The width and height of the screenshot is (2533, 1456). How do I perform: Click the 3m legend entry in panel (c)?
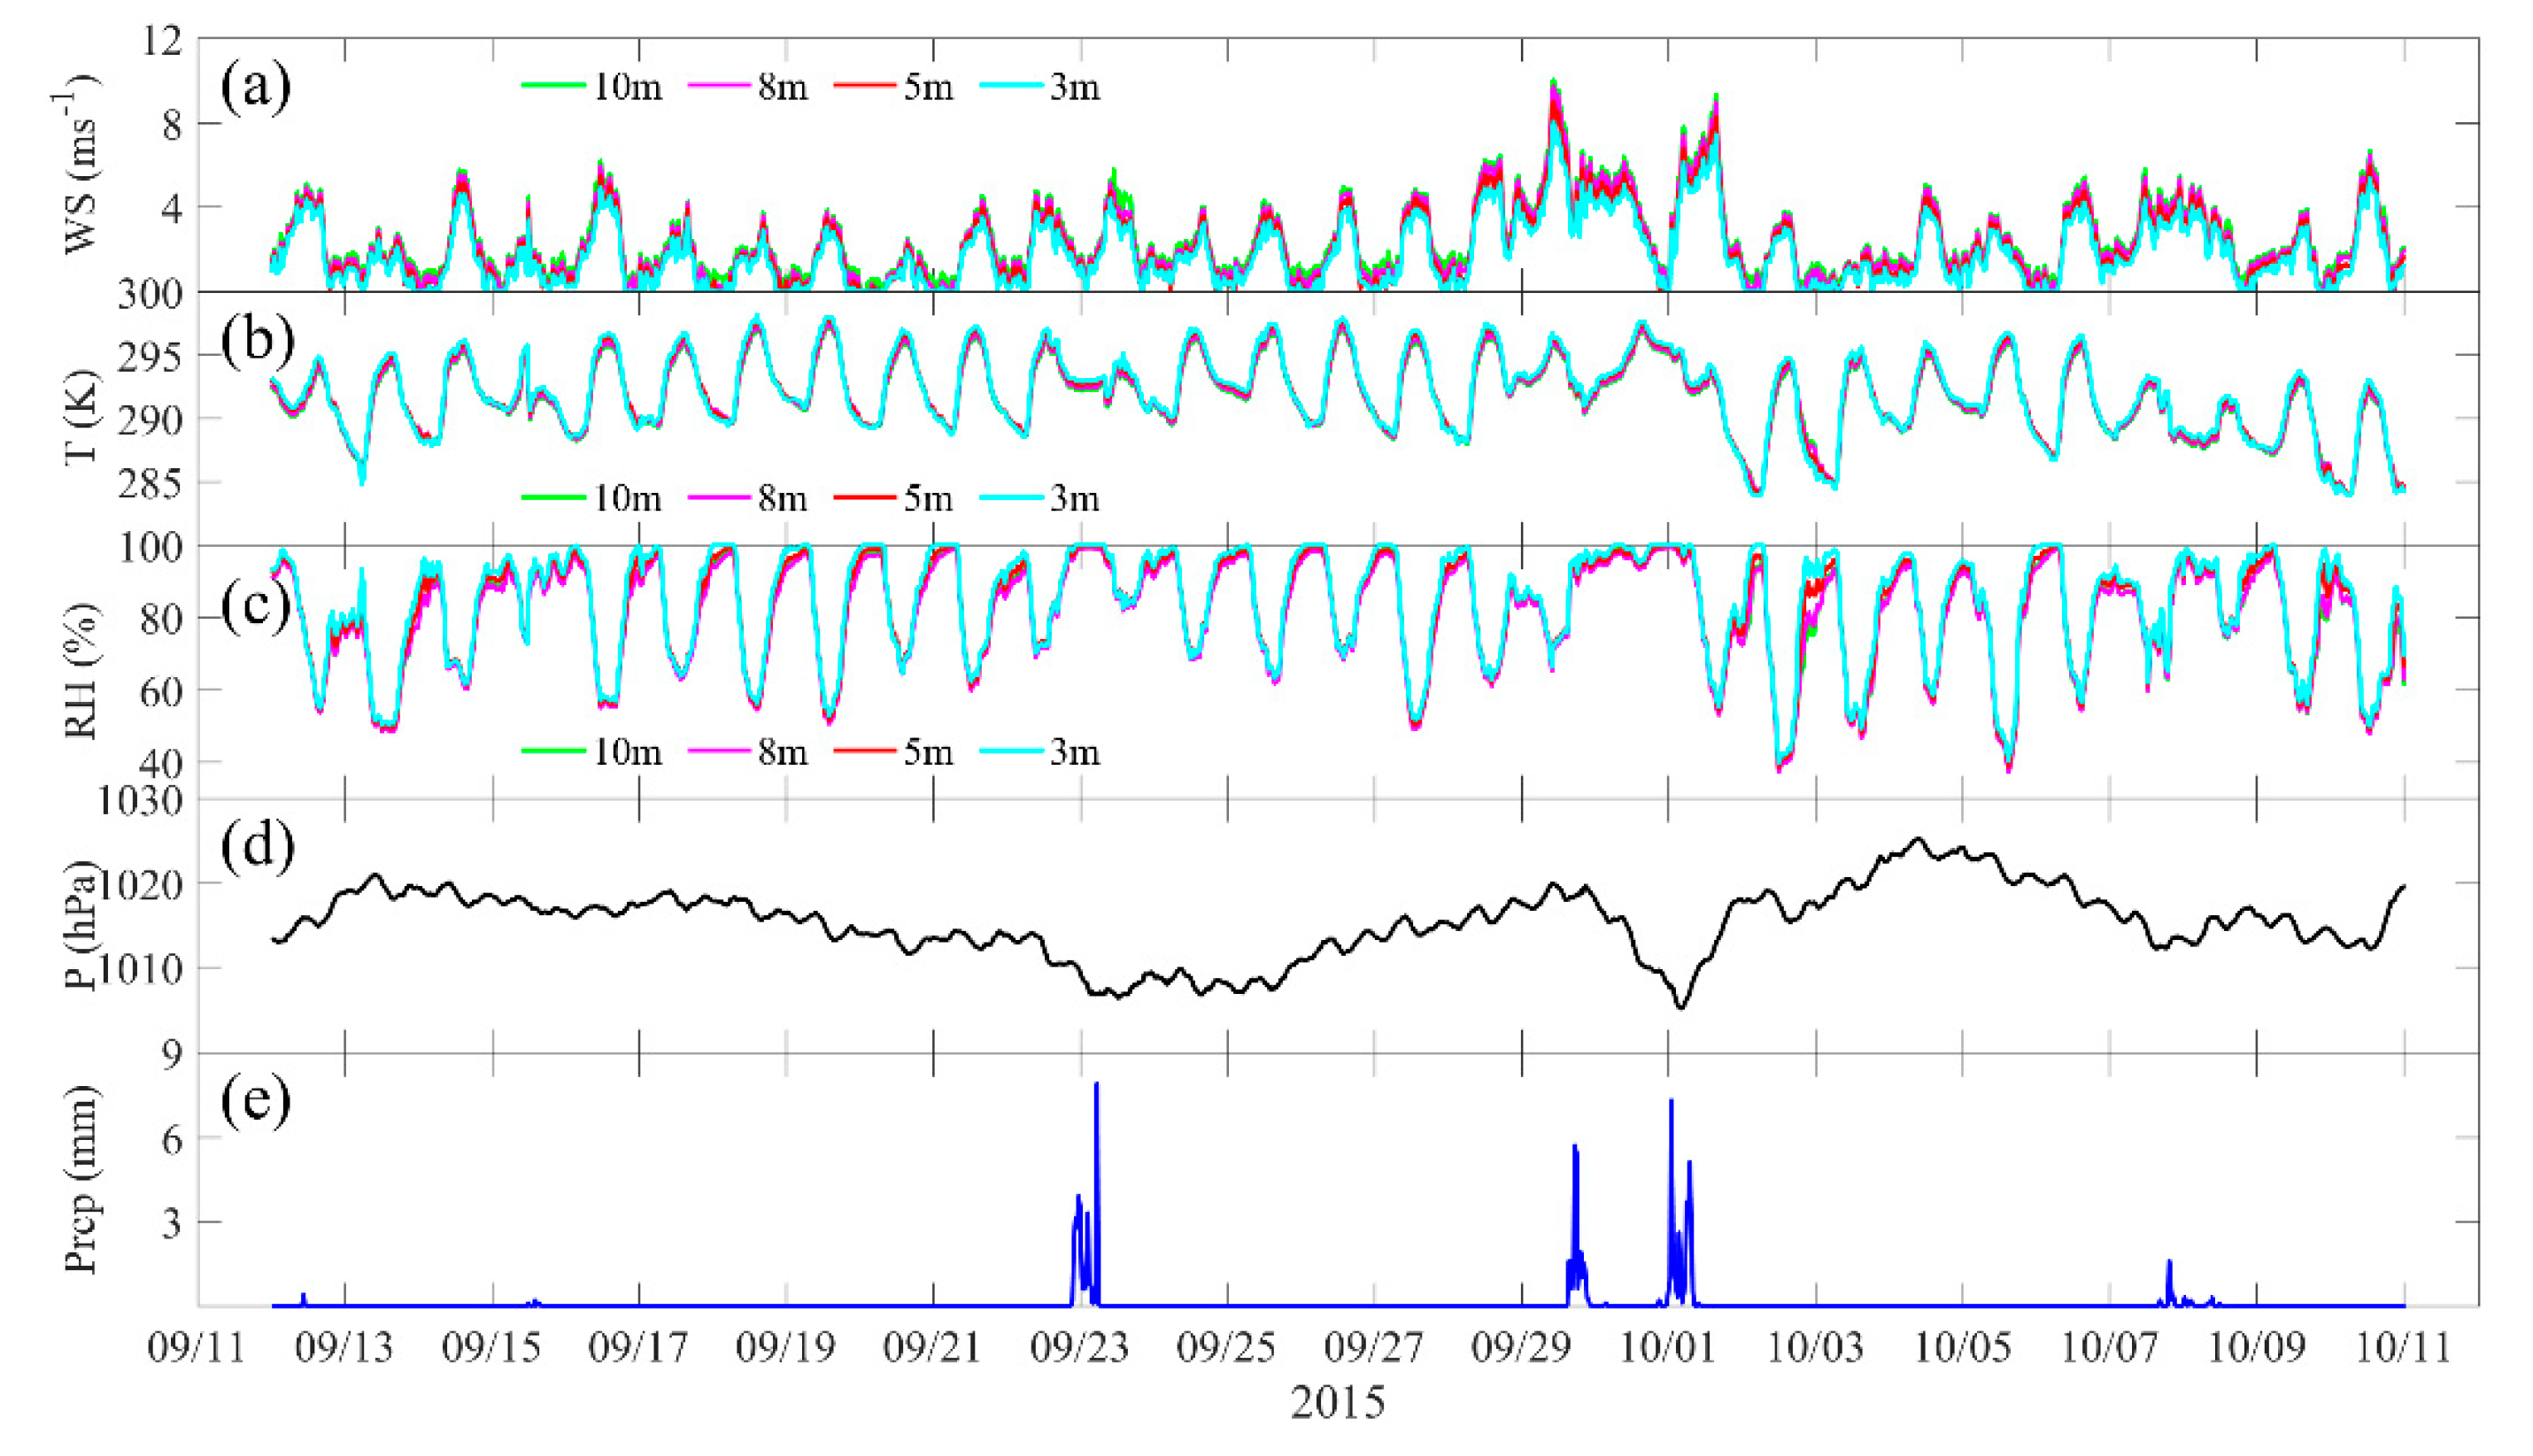point(1040,751)
